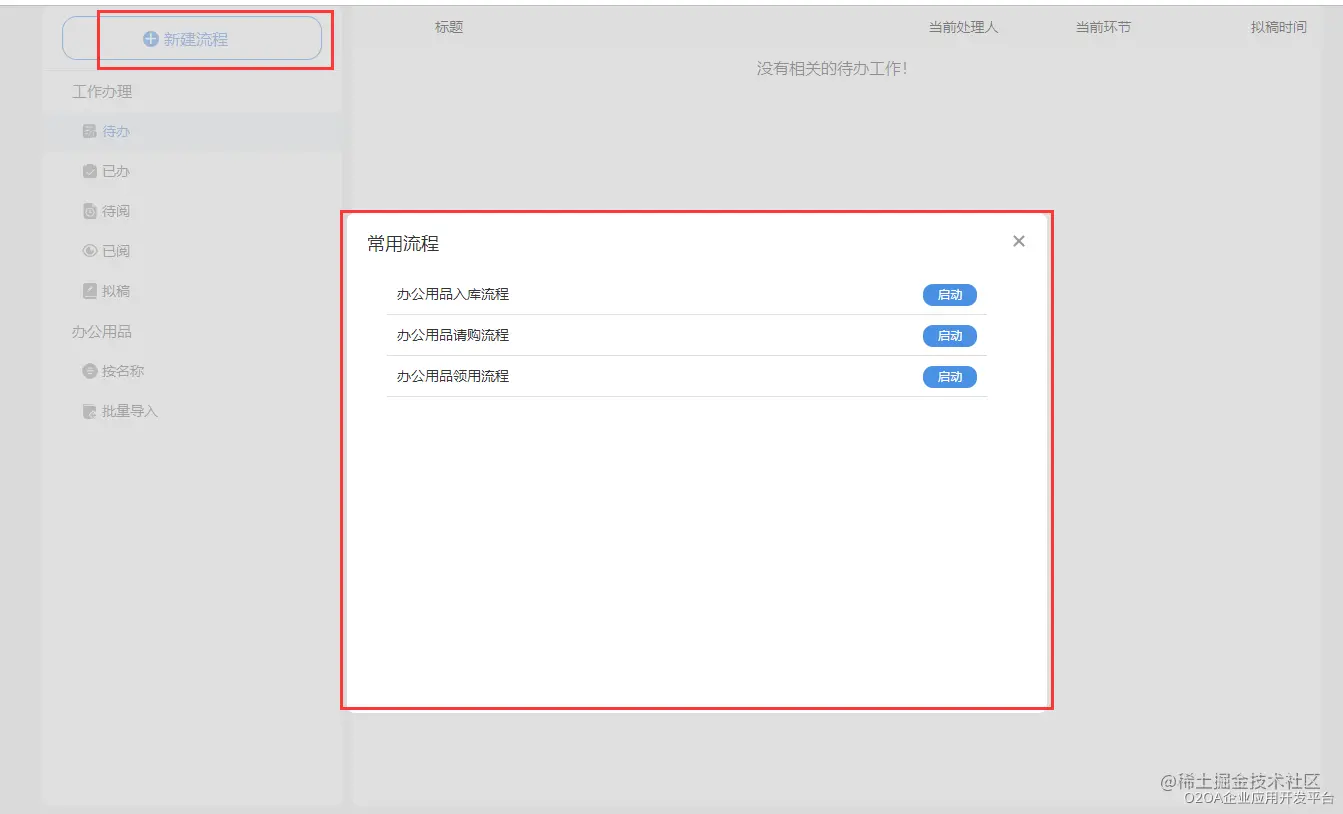Click the 办公用品入库流程 row text
This screenshot has height=814, width=1343.
pyautogui.click(x=453, y=294)
